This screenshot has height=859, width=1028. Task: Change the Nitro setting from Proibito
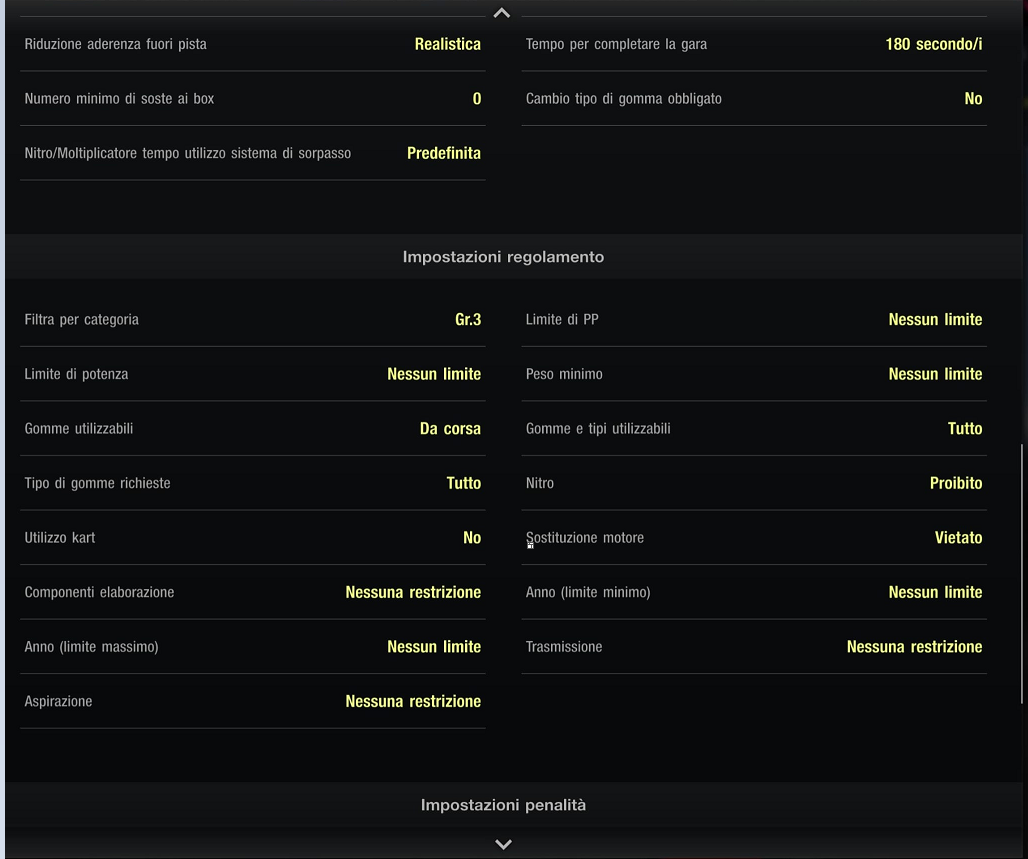pos(754,483)
